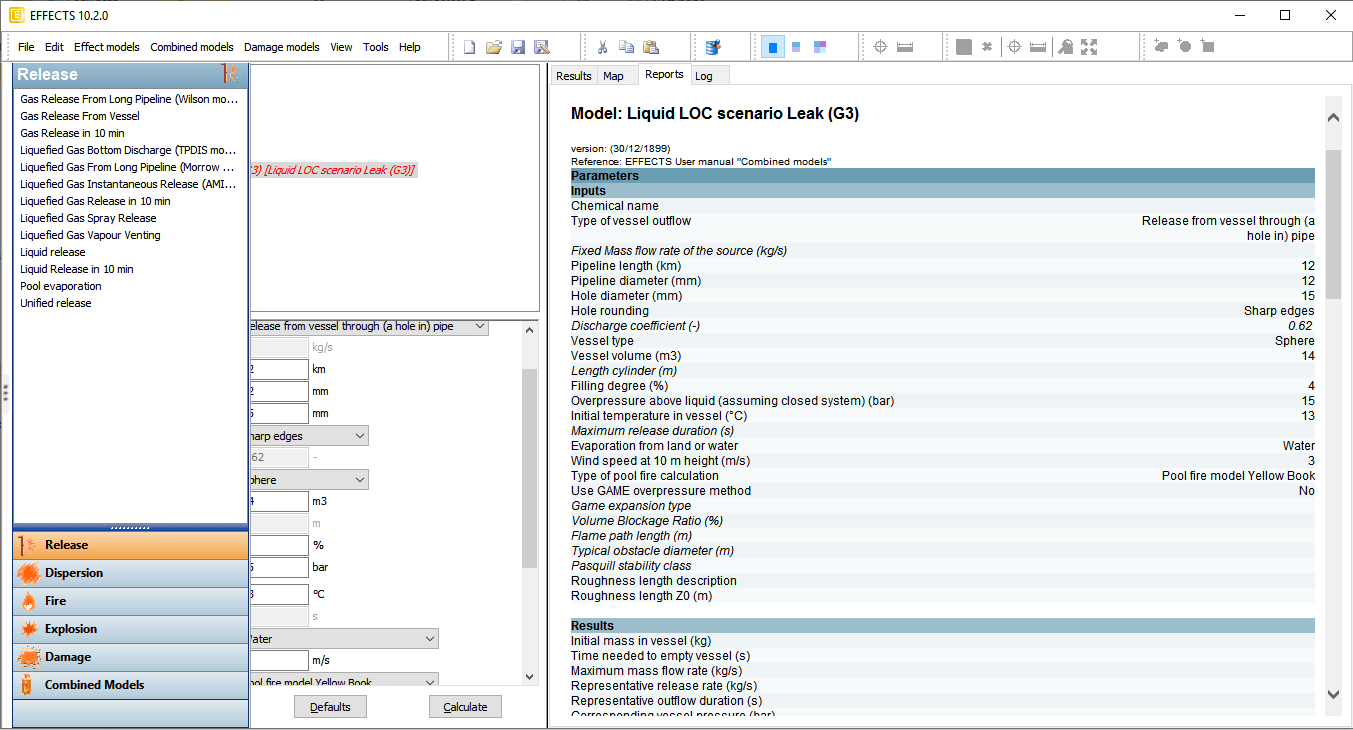Click the Defaults button
The height and width of the screenshot is (730, 1353).
(330, 707)
